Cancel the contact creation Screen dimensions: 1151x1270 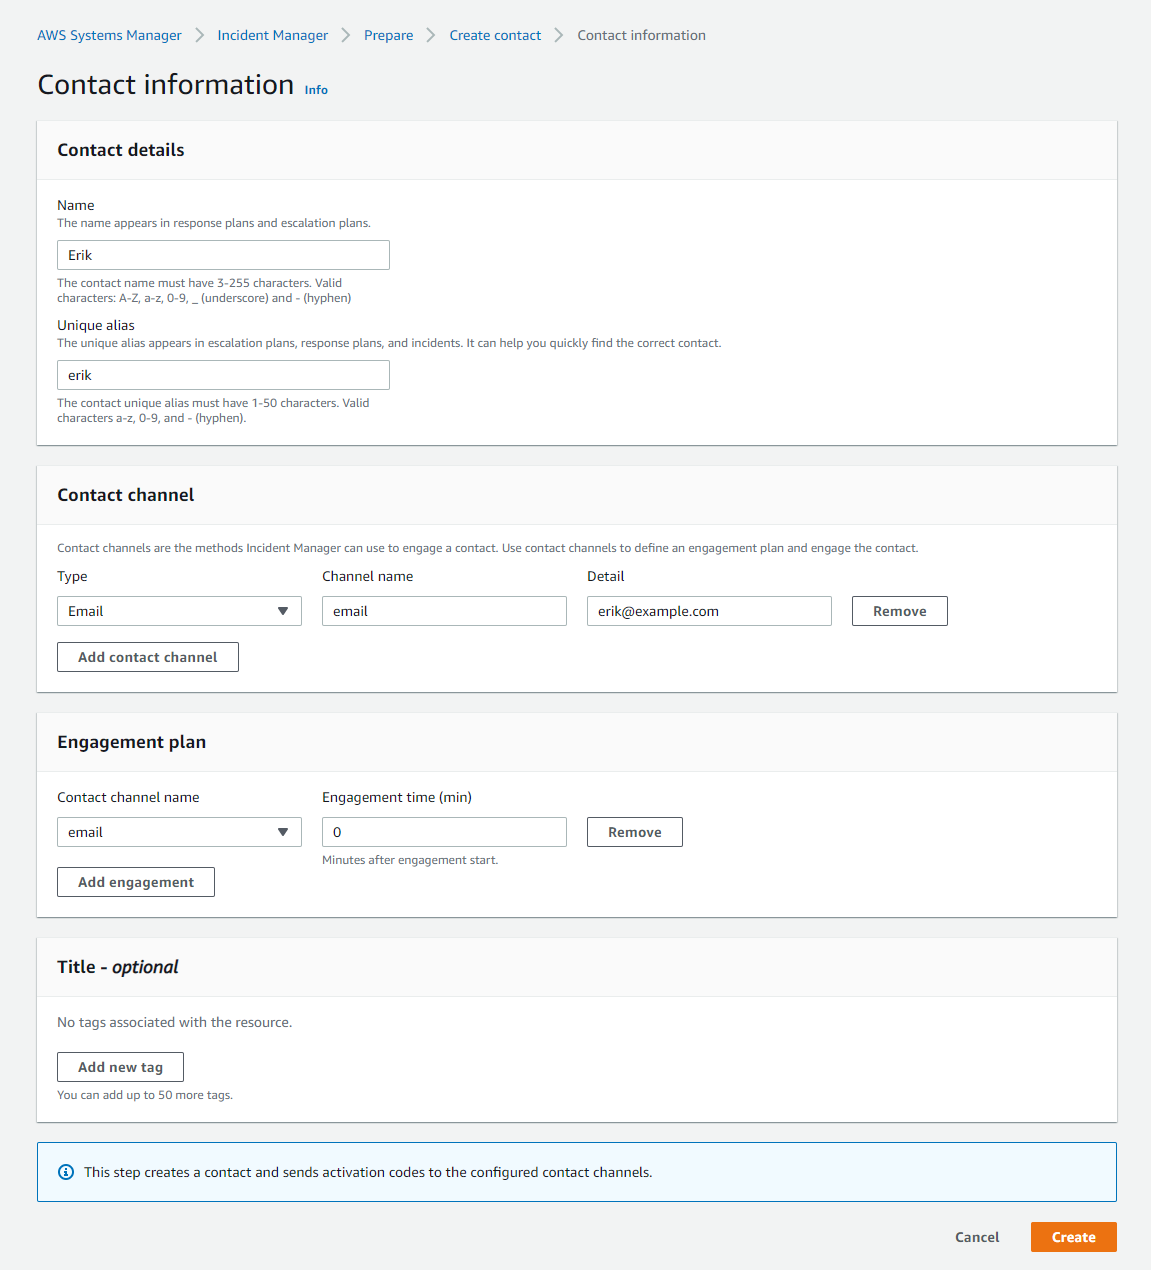coord(977,1237)
